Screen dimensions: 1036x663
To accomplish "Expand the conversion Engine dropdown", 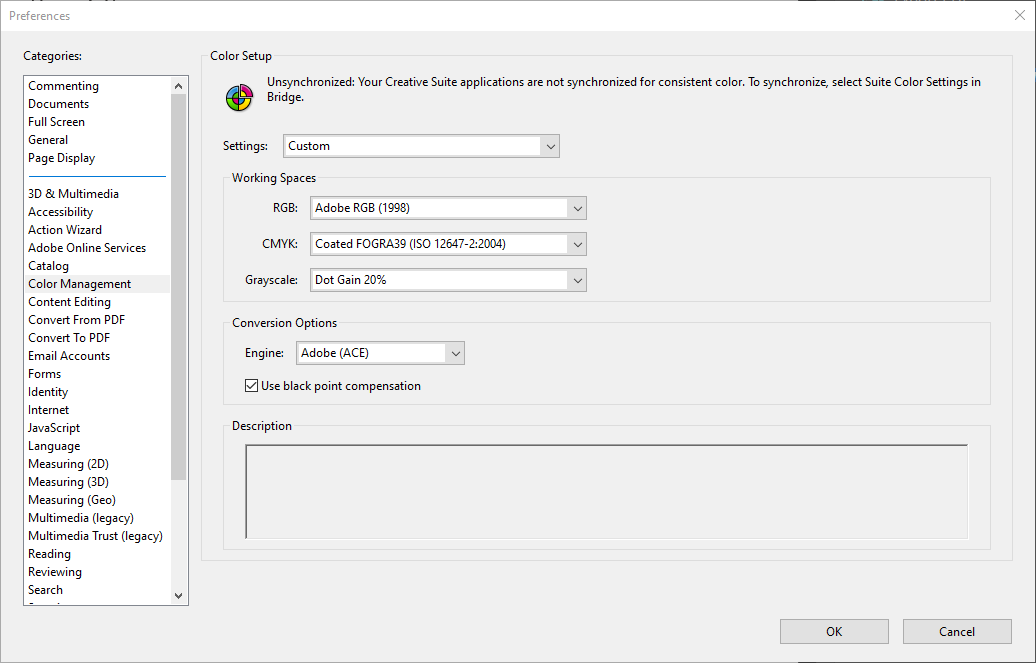I will [x=381, y=353].
